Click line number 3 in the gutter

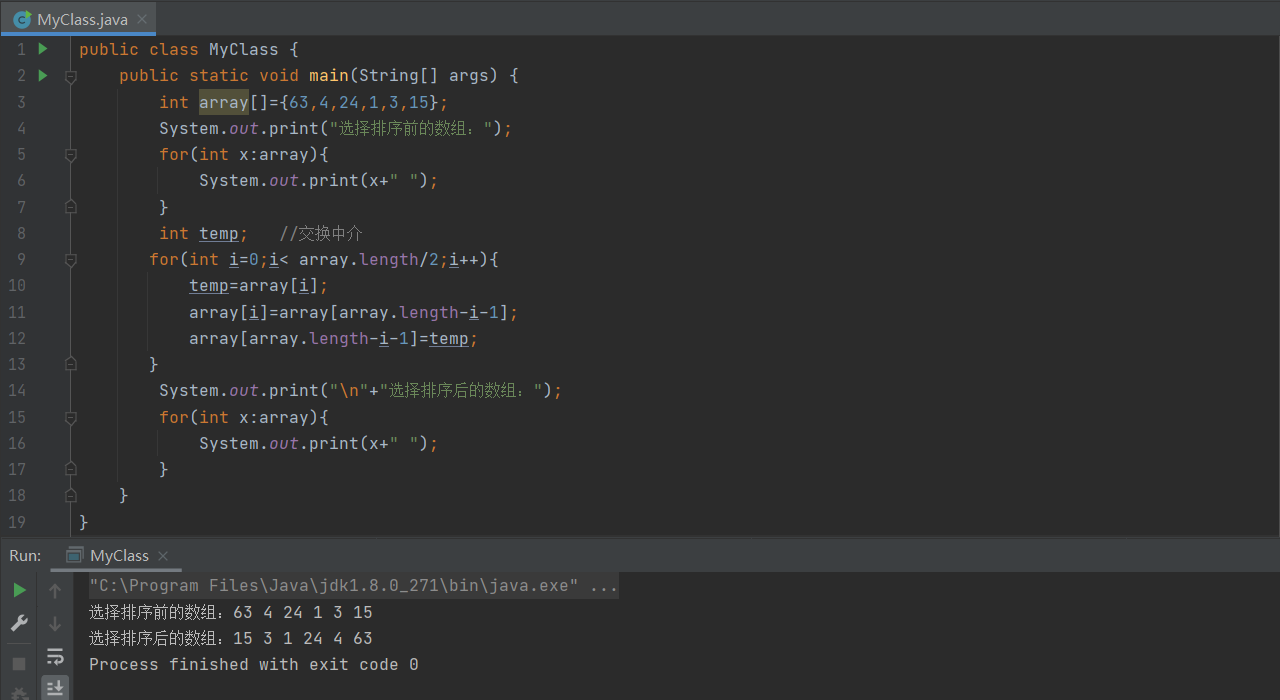pos(22,102)
